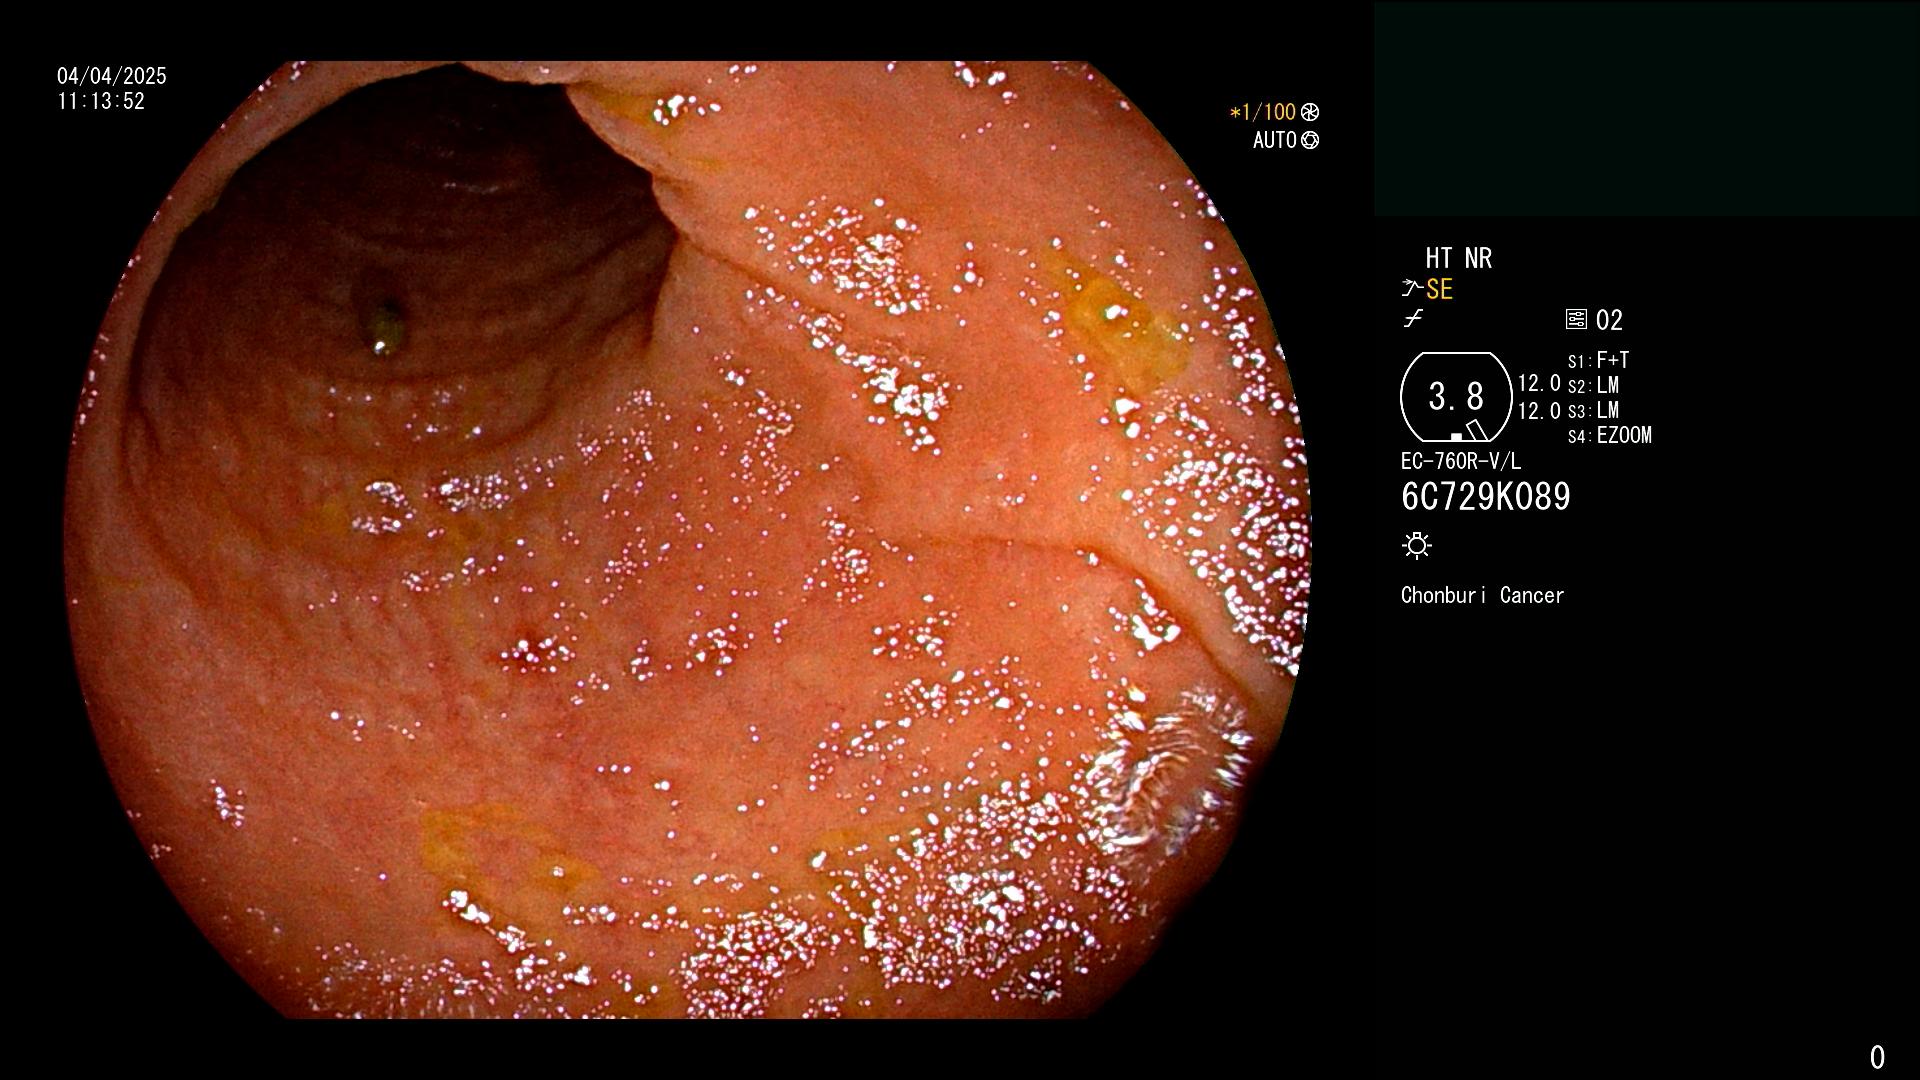Click the tone curve icon below SE

click(1413, 319)
